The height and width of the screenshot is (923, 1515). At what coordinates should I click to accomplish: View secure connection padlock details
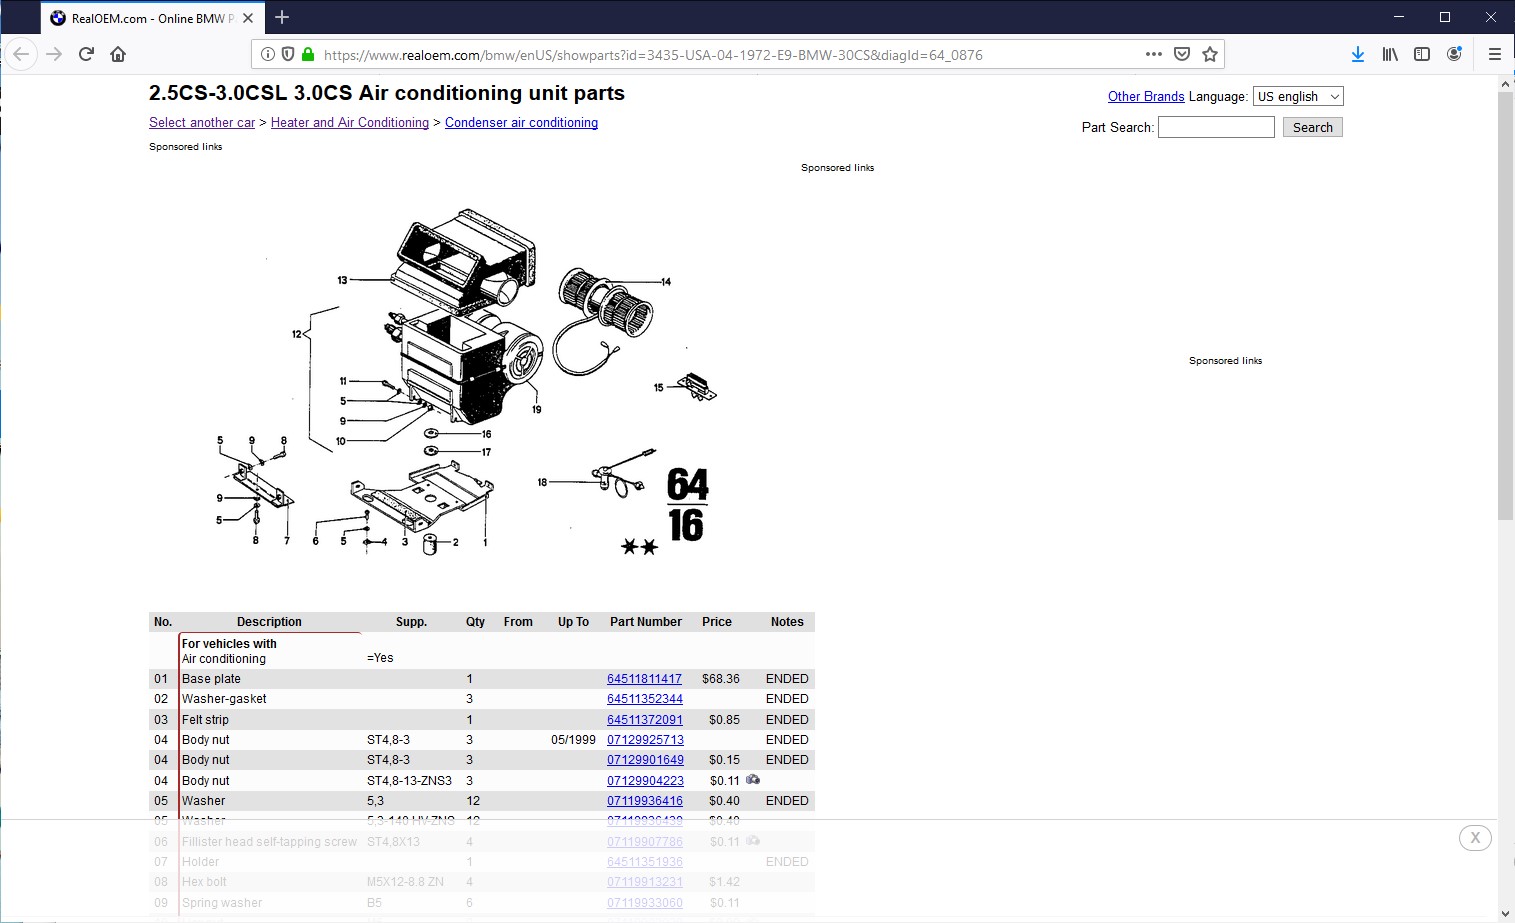click(308, 54)
